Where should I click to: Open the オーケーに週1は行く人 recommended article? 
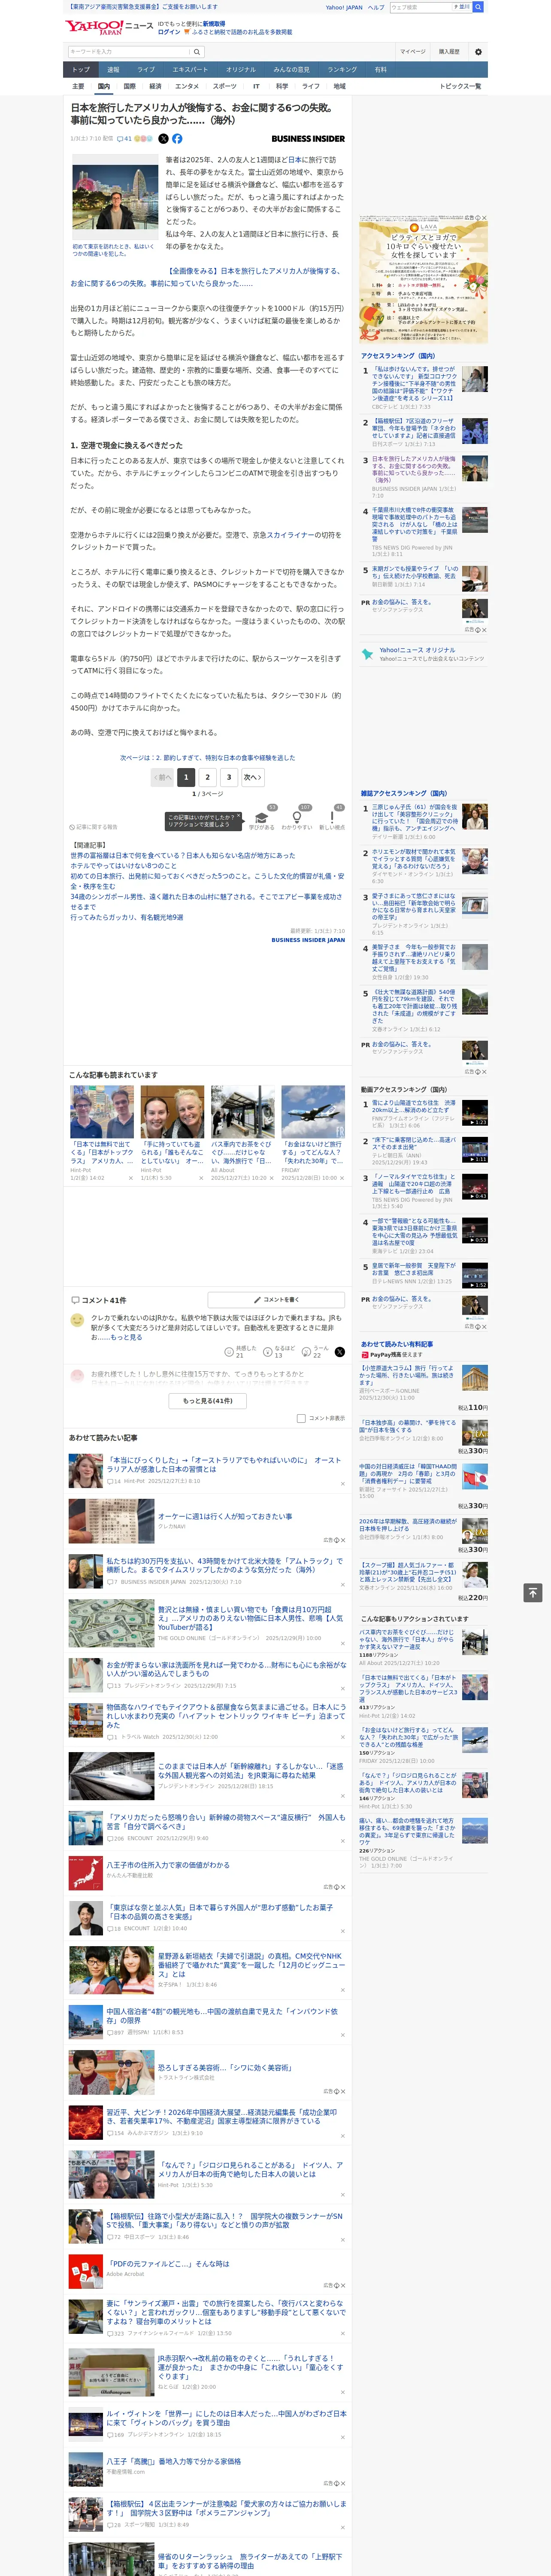pyautogui.click(x=225, y=1516)
